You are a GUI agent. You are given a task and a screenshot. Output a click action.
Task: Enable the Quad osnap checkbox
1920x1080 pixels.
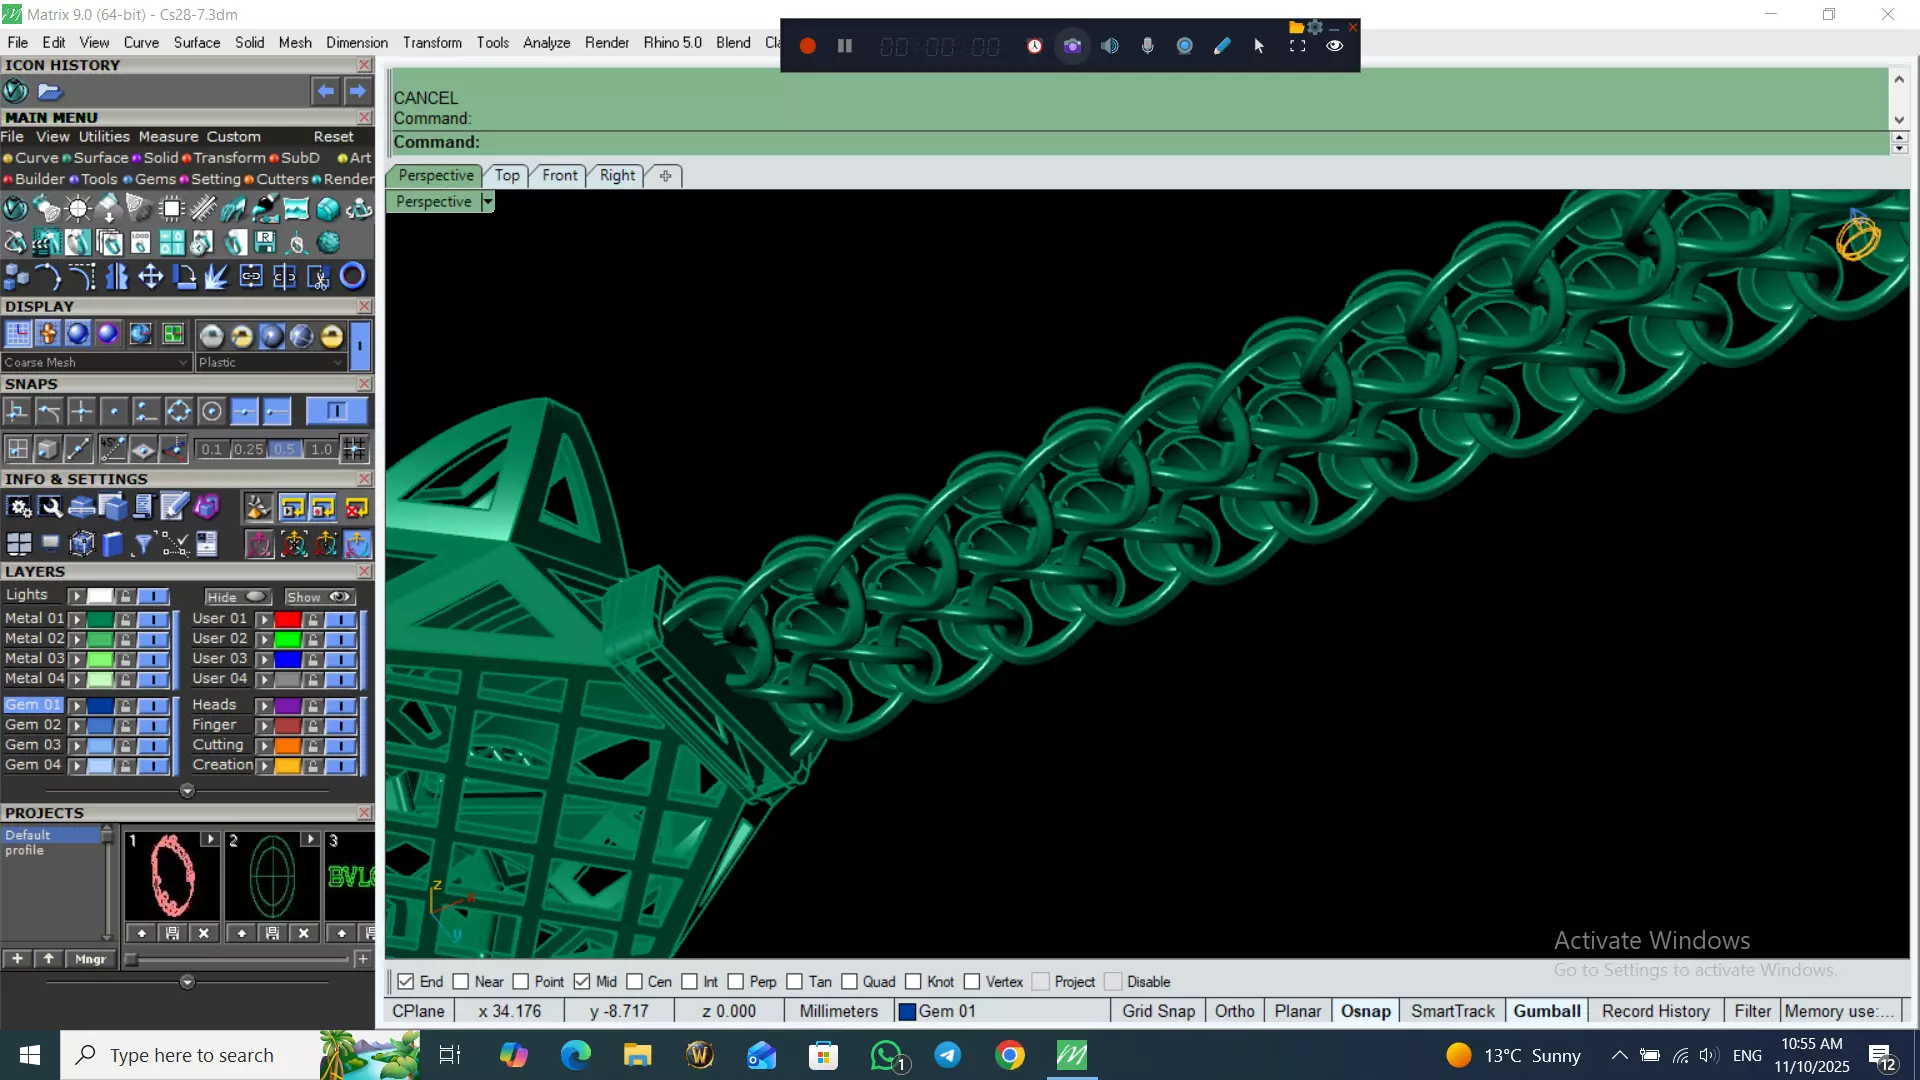[x=849, y=982]
